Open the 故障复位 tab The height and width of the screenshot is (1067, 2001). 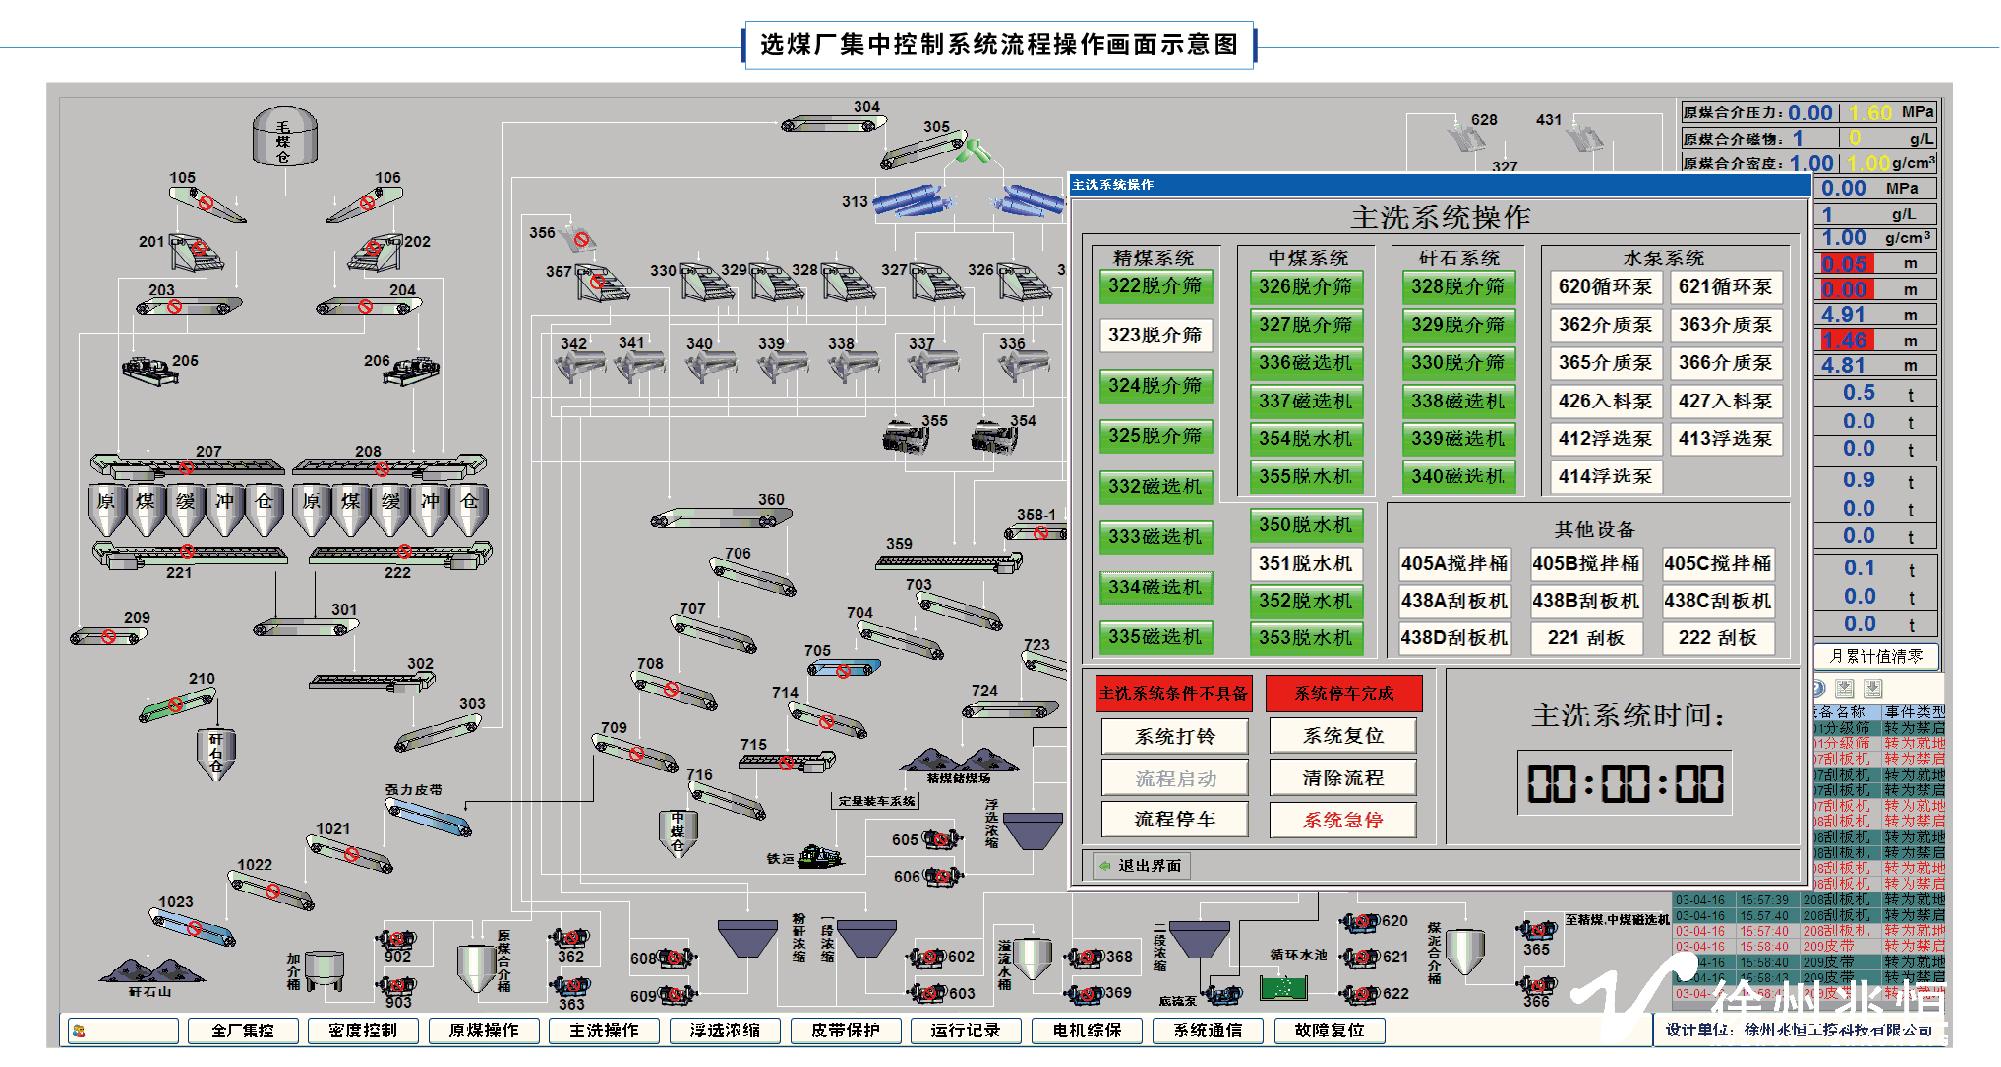point(1329,1030)
